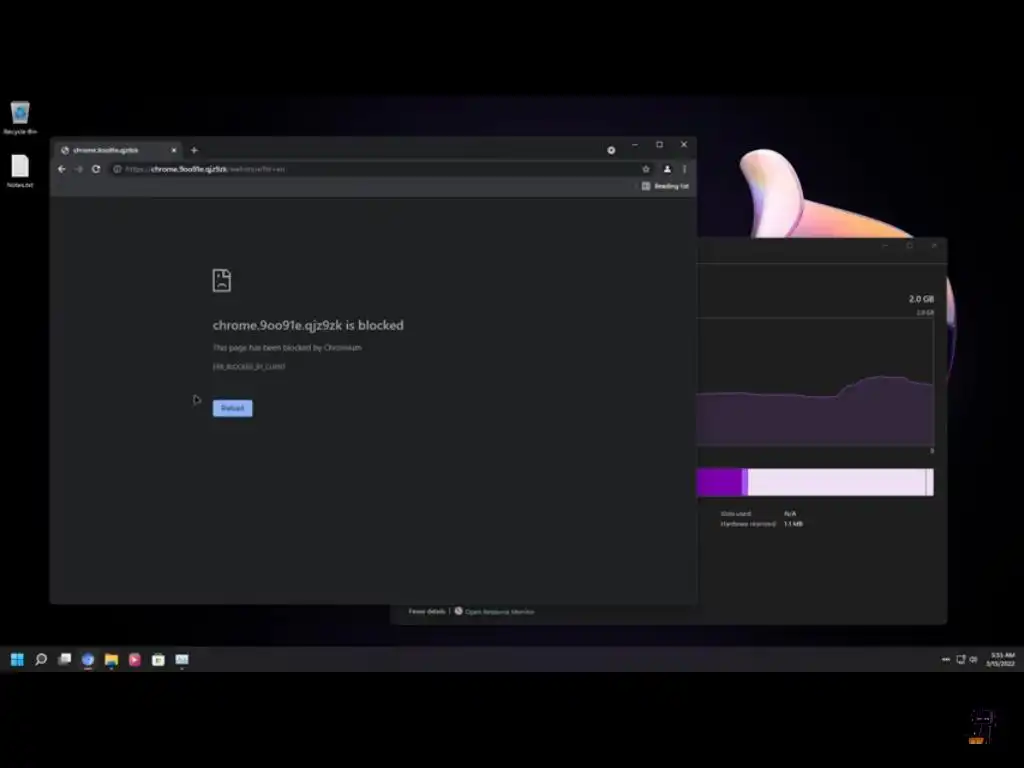Click Fewer details in Task Manager

tap(427, 611)
